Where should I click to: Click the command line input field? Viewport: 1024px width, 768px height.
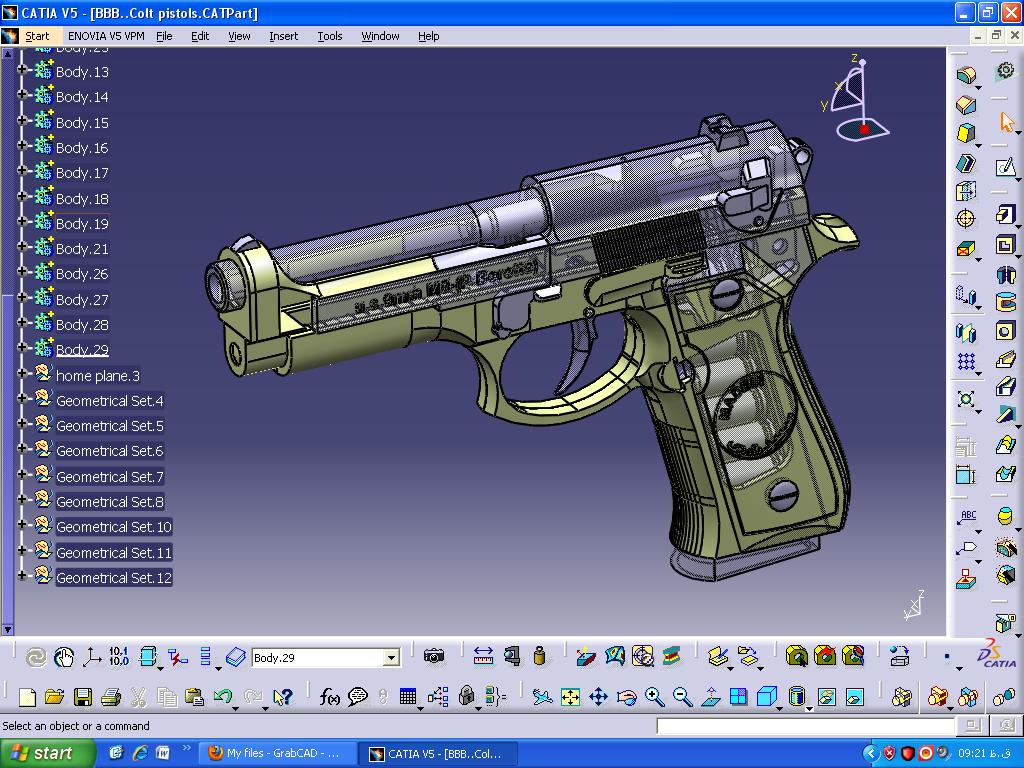click(805, 726)
